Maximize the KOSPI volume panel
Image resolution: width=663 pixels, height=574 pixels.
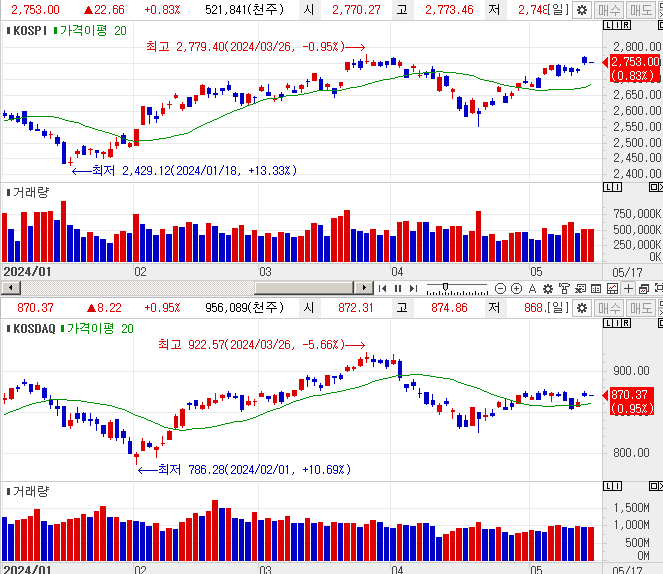click(655, 187)
